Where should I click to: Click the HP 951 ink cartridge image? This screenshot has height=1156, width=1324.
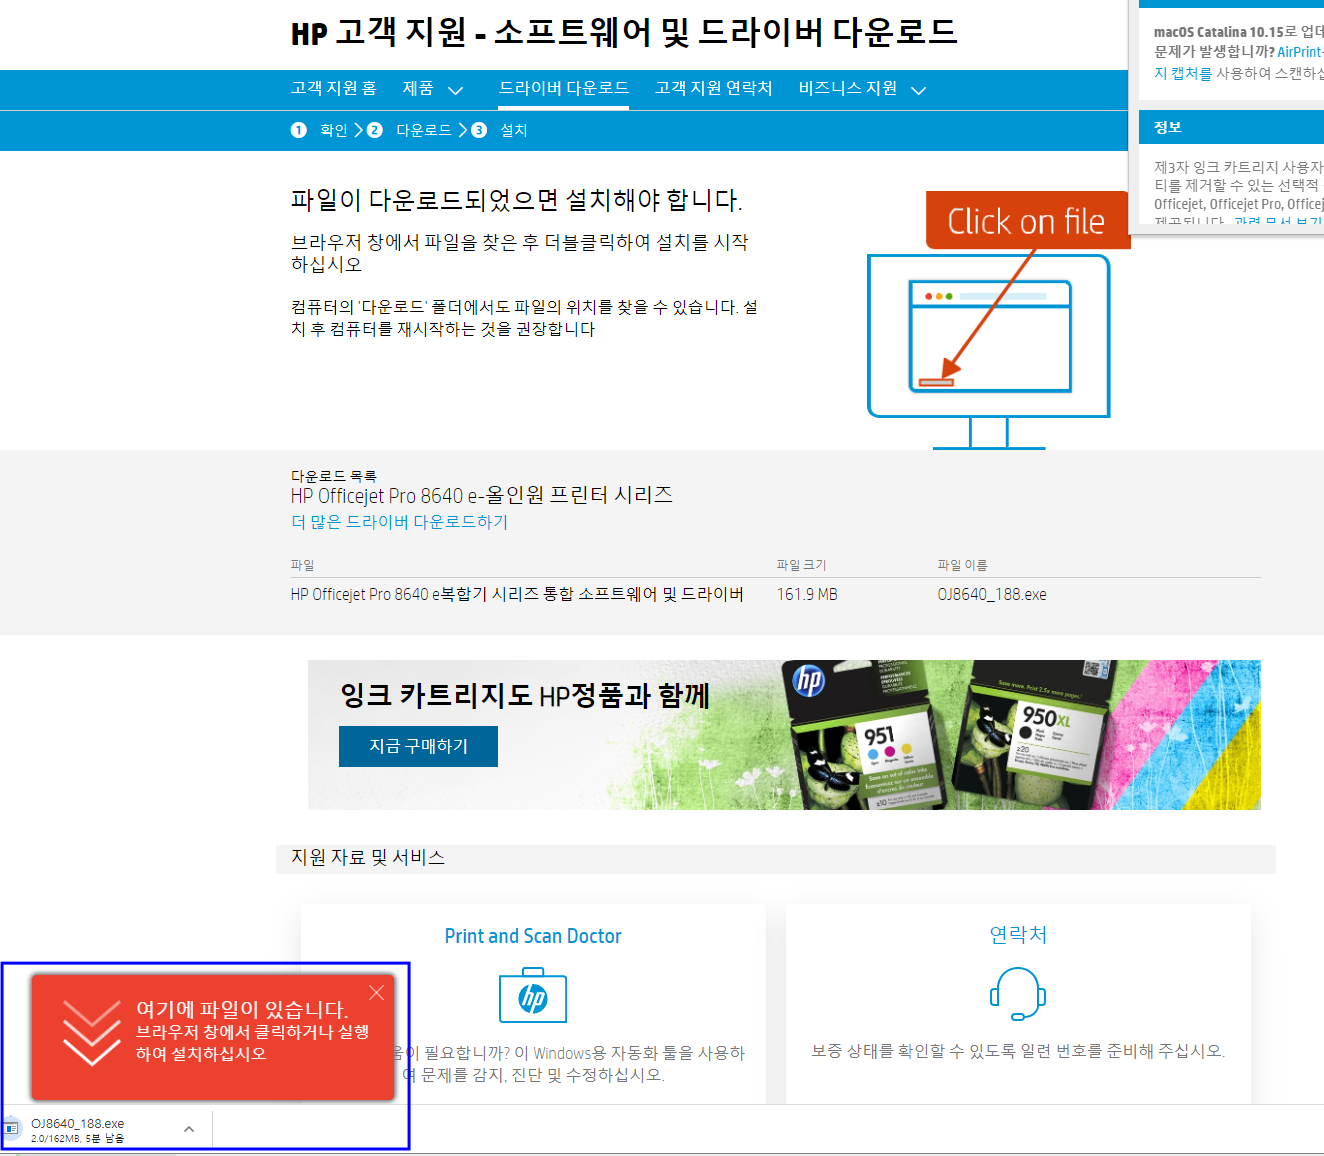[866, 737]
